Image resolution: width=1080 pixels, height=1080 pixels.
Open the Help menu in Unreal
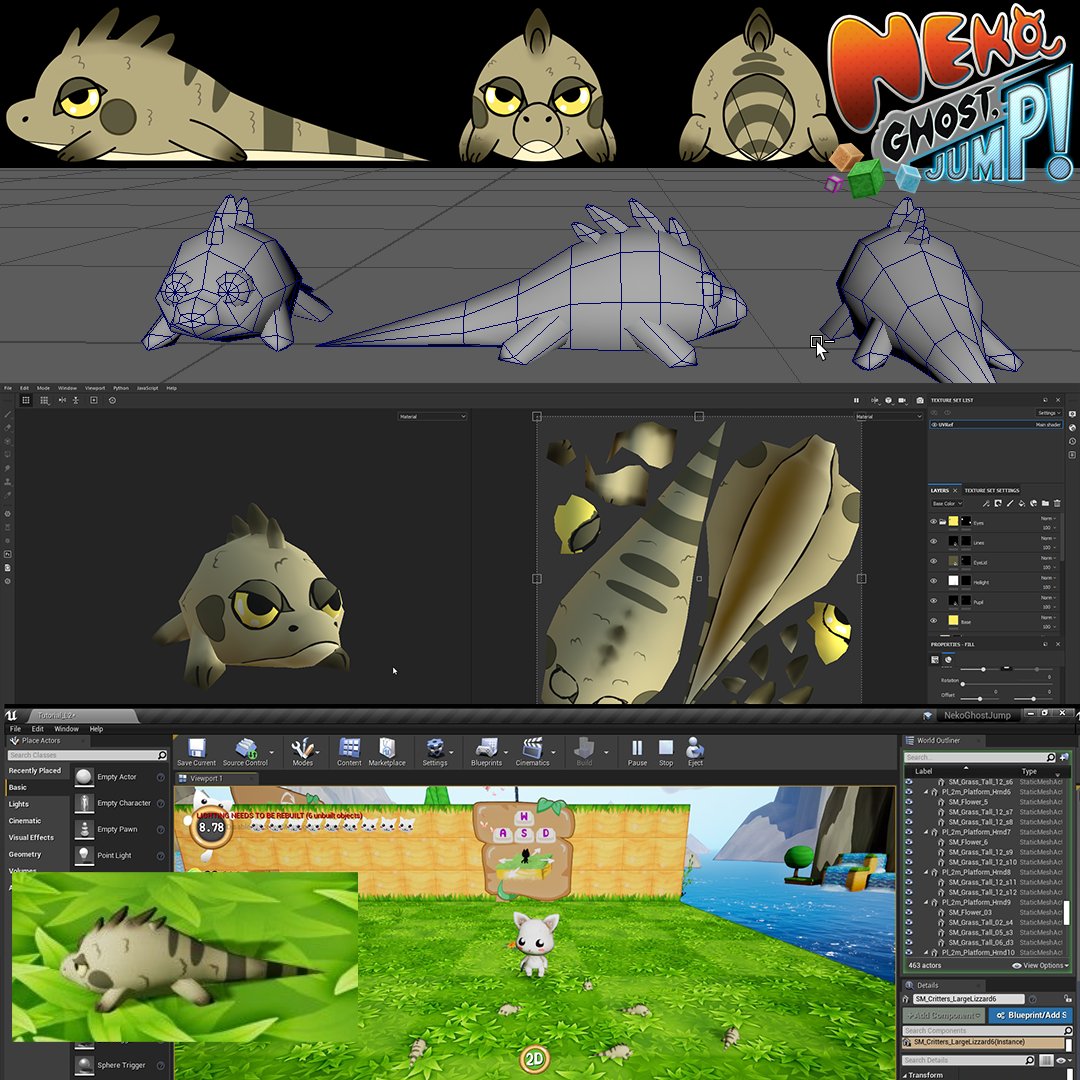click(96, 729)
